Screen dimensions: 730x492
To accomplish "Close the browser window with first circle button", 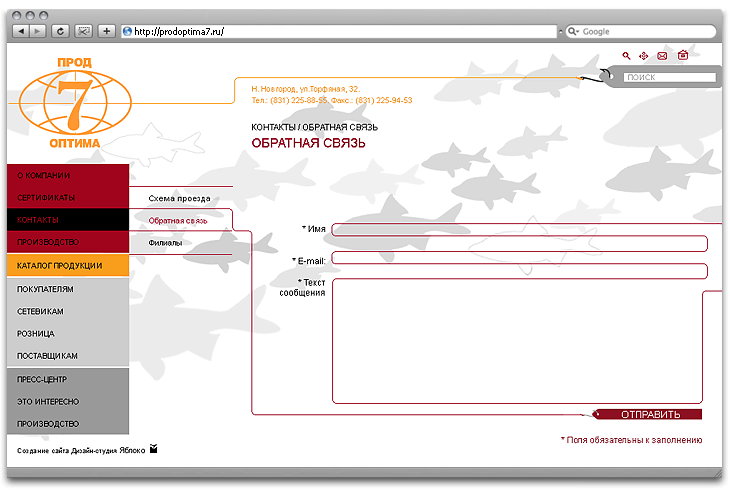I will click(17, 15).
